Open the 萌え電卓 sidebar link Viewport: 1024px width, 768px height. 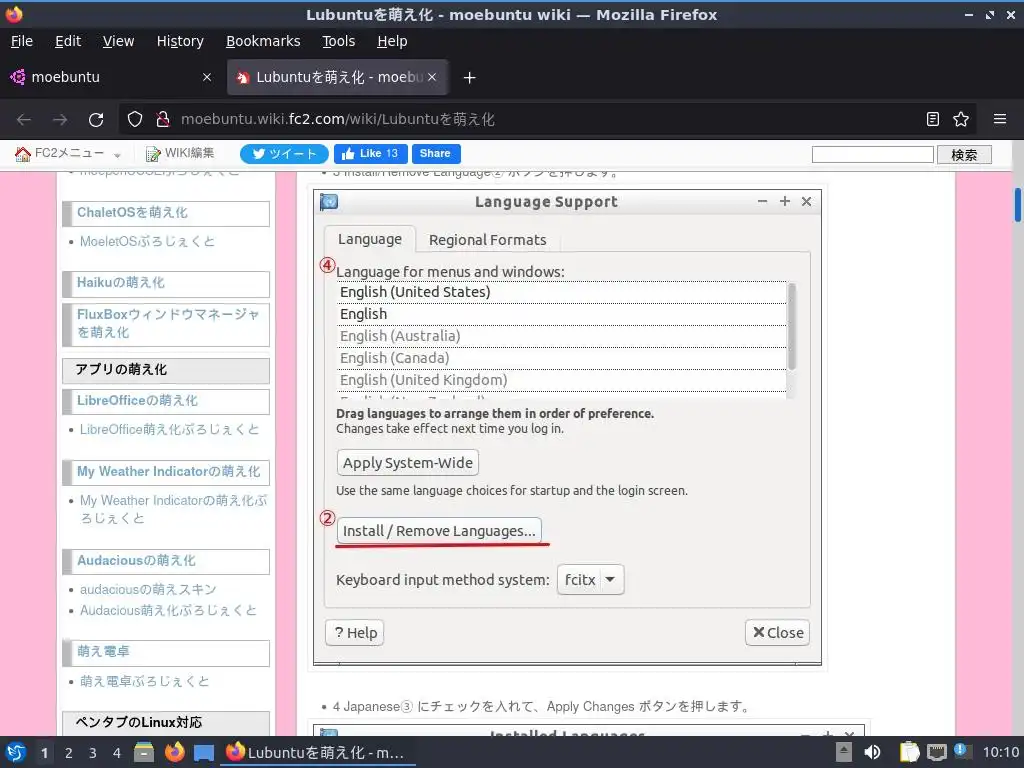[x=103, y=652]
